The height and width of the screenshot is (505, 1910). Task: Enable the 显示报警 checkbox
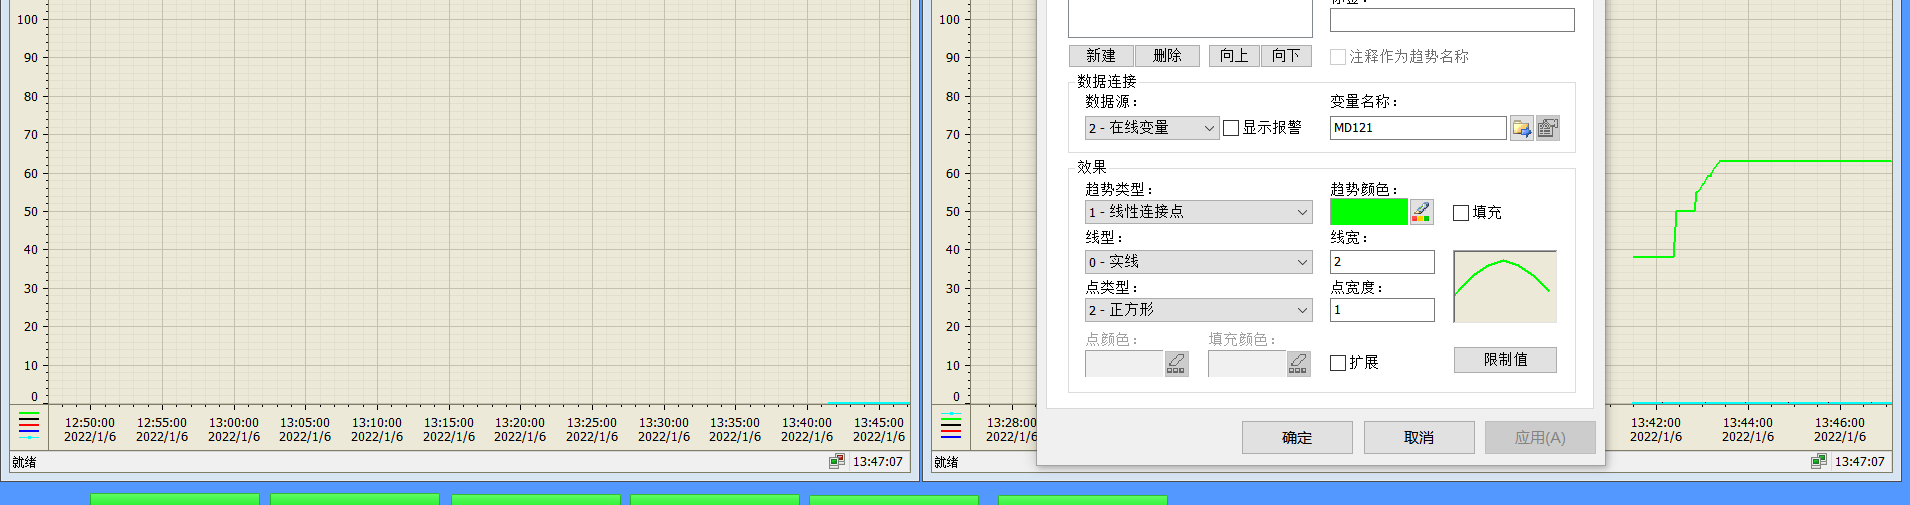1232,128
